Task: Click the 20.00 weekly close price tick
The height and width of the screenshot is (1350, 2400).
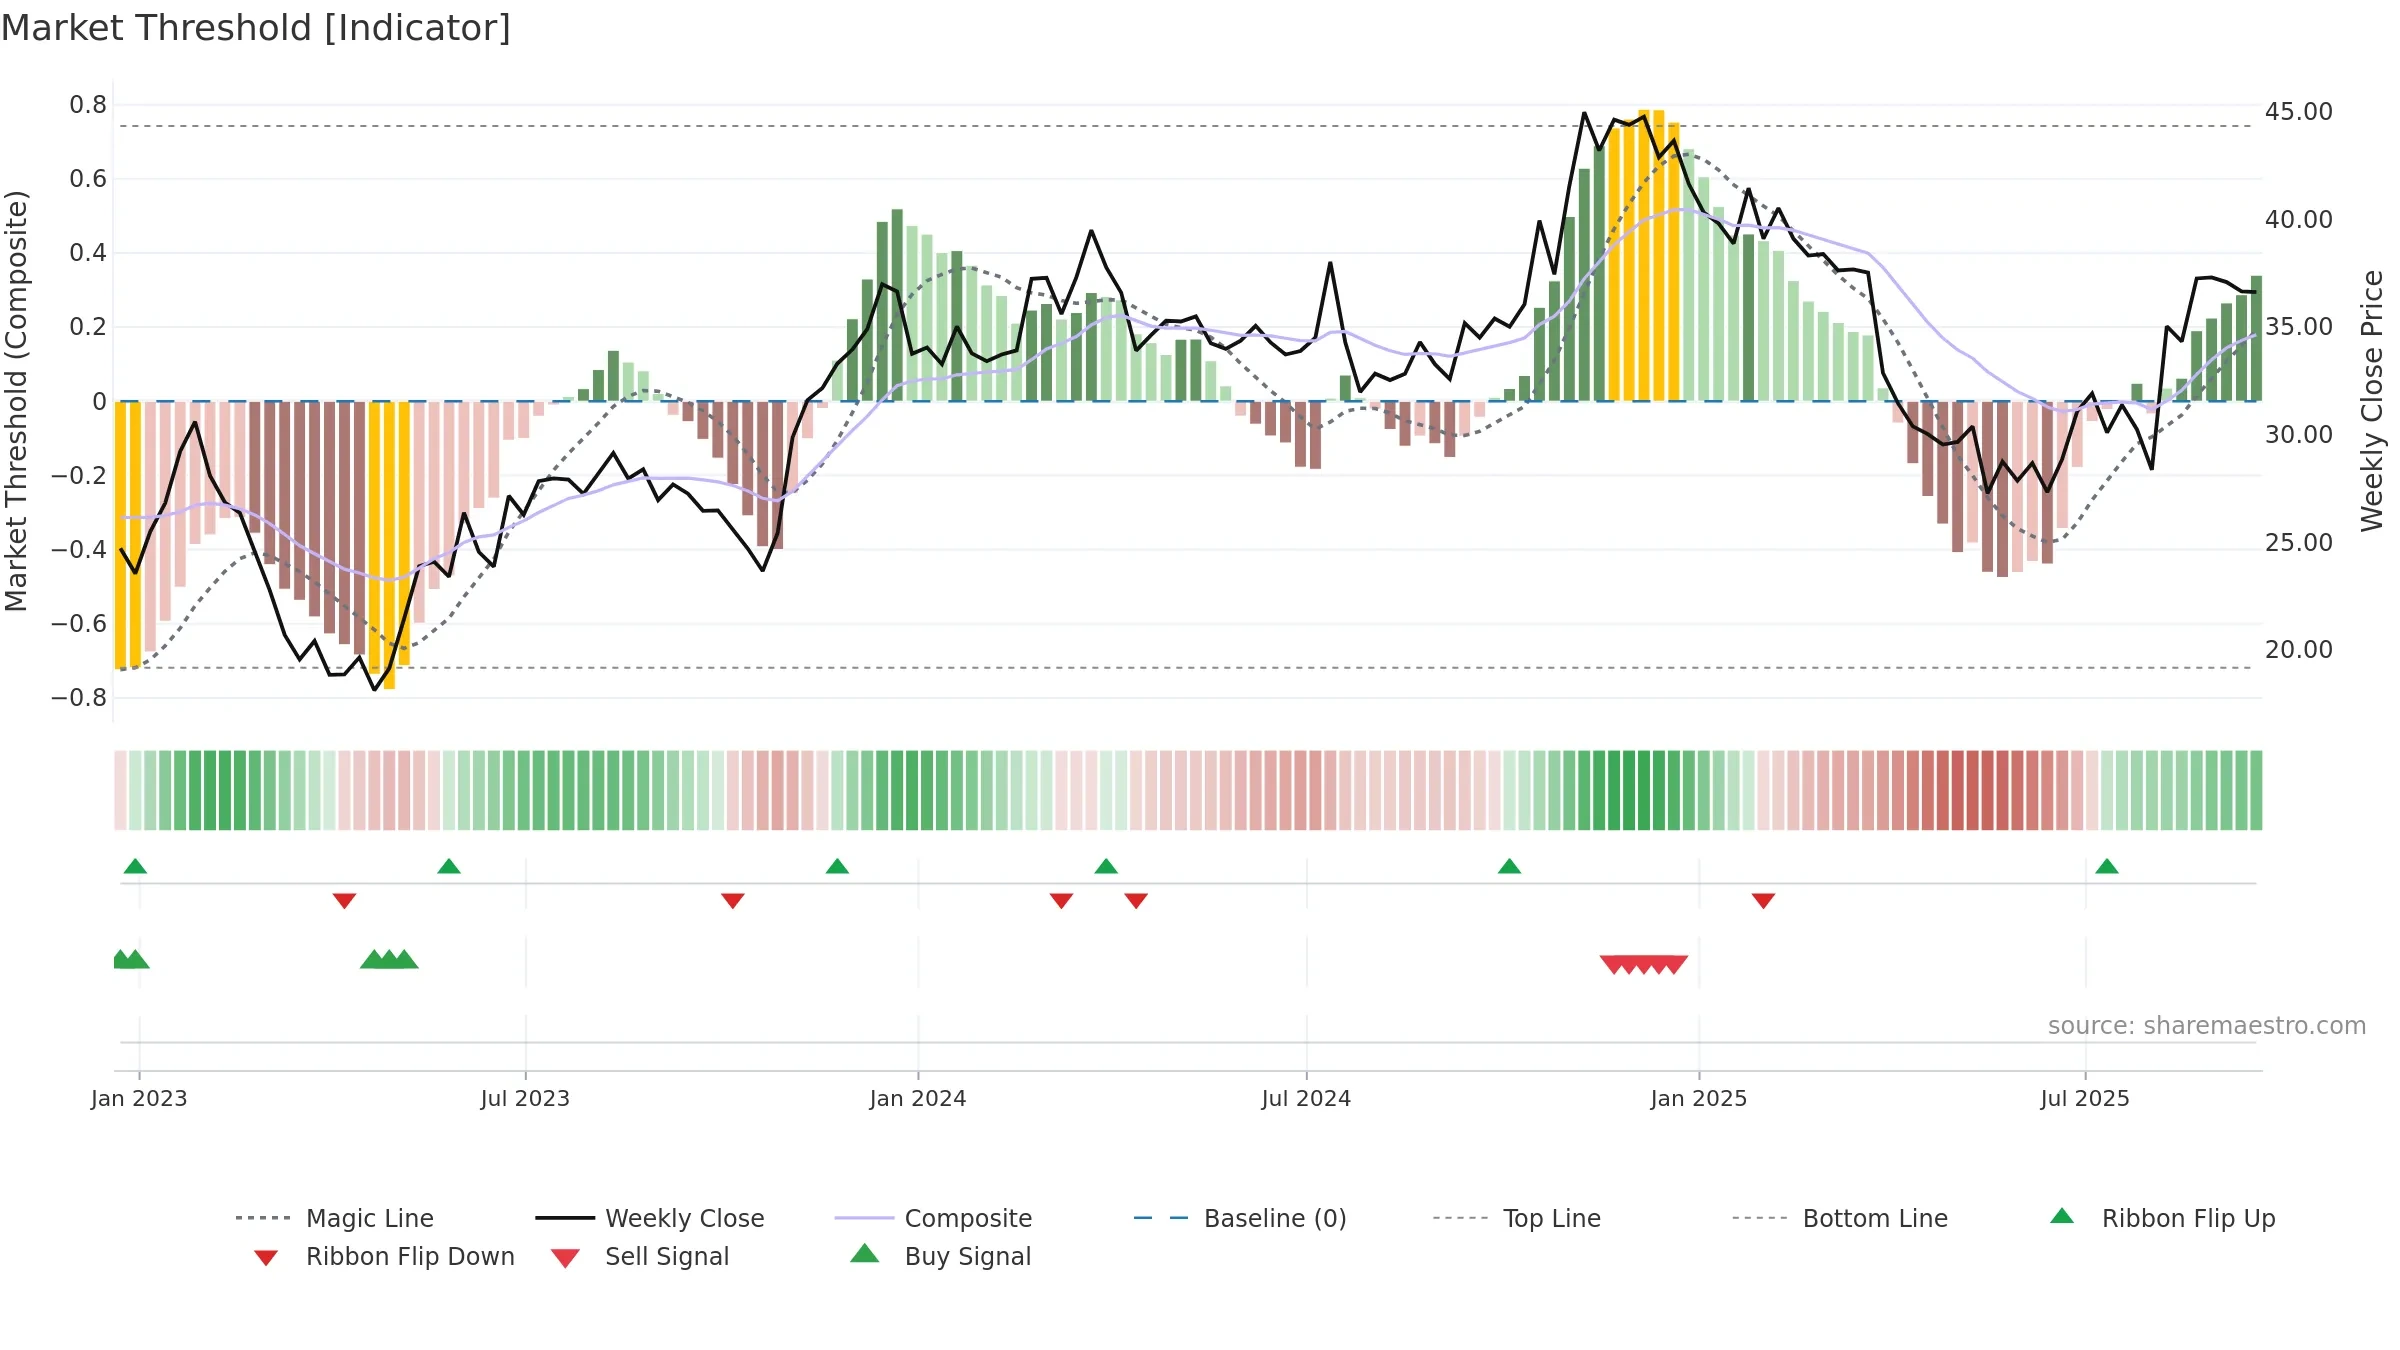Action: pyautogui.click(x=2298, y=649)
